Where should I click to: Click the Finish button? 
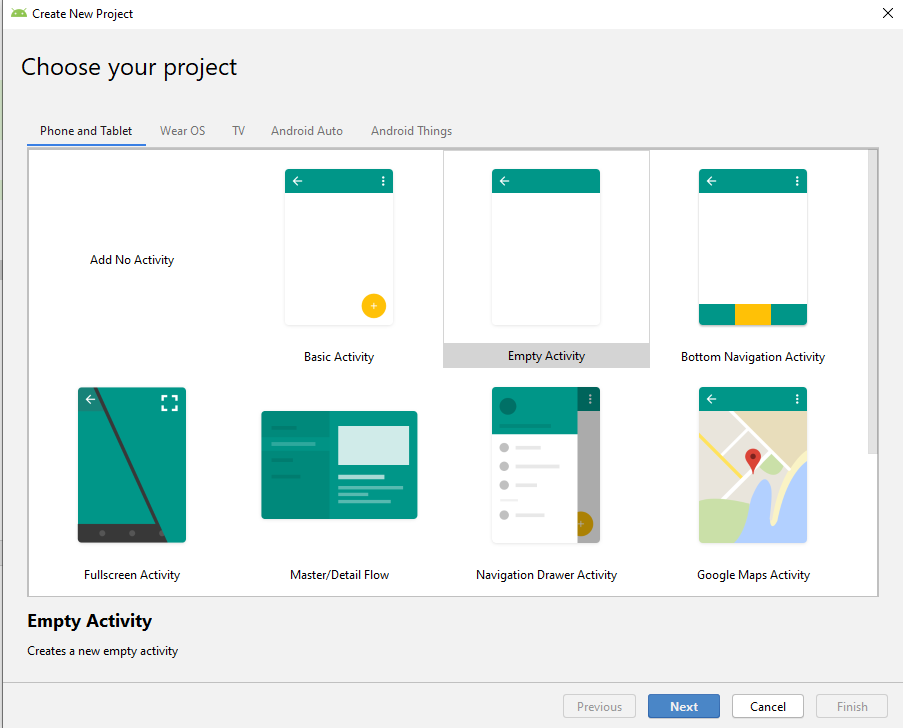pyautogui.click(x=852, y=706)
